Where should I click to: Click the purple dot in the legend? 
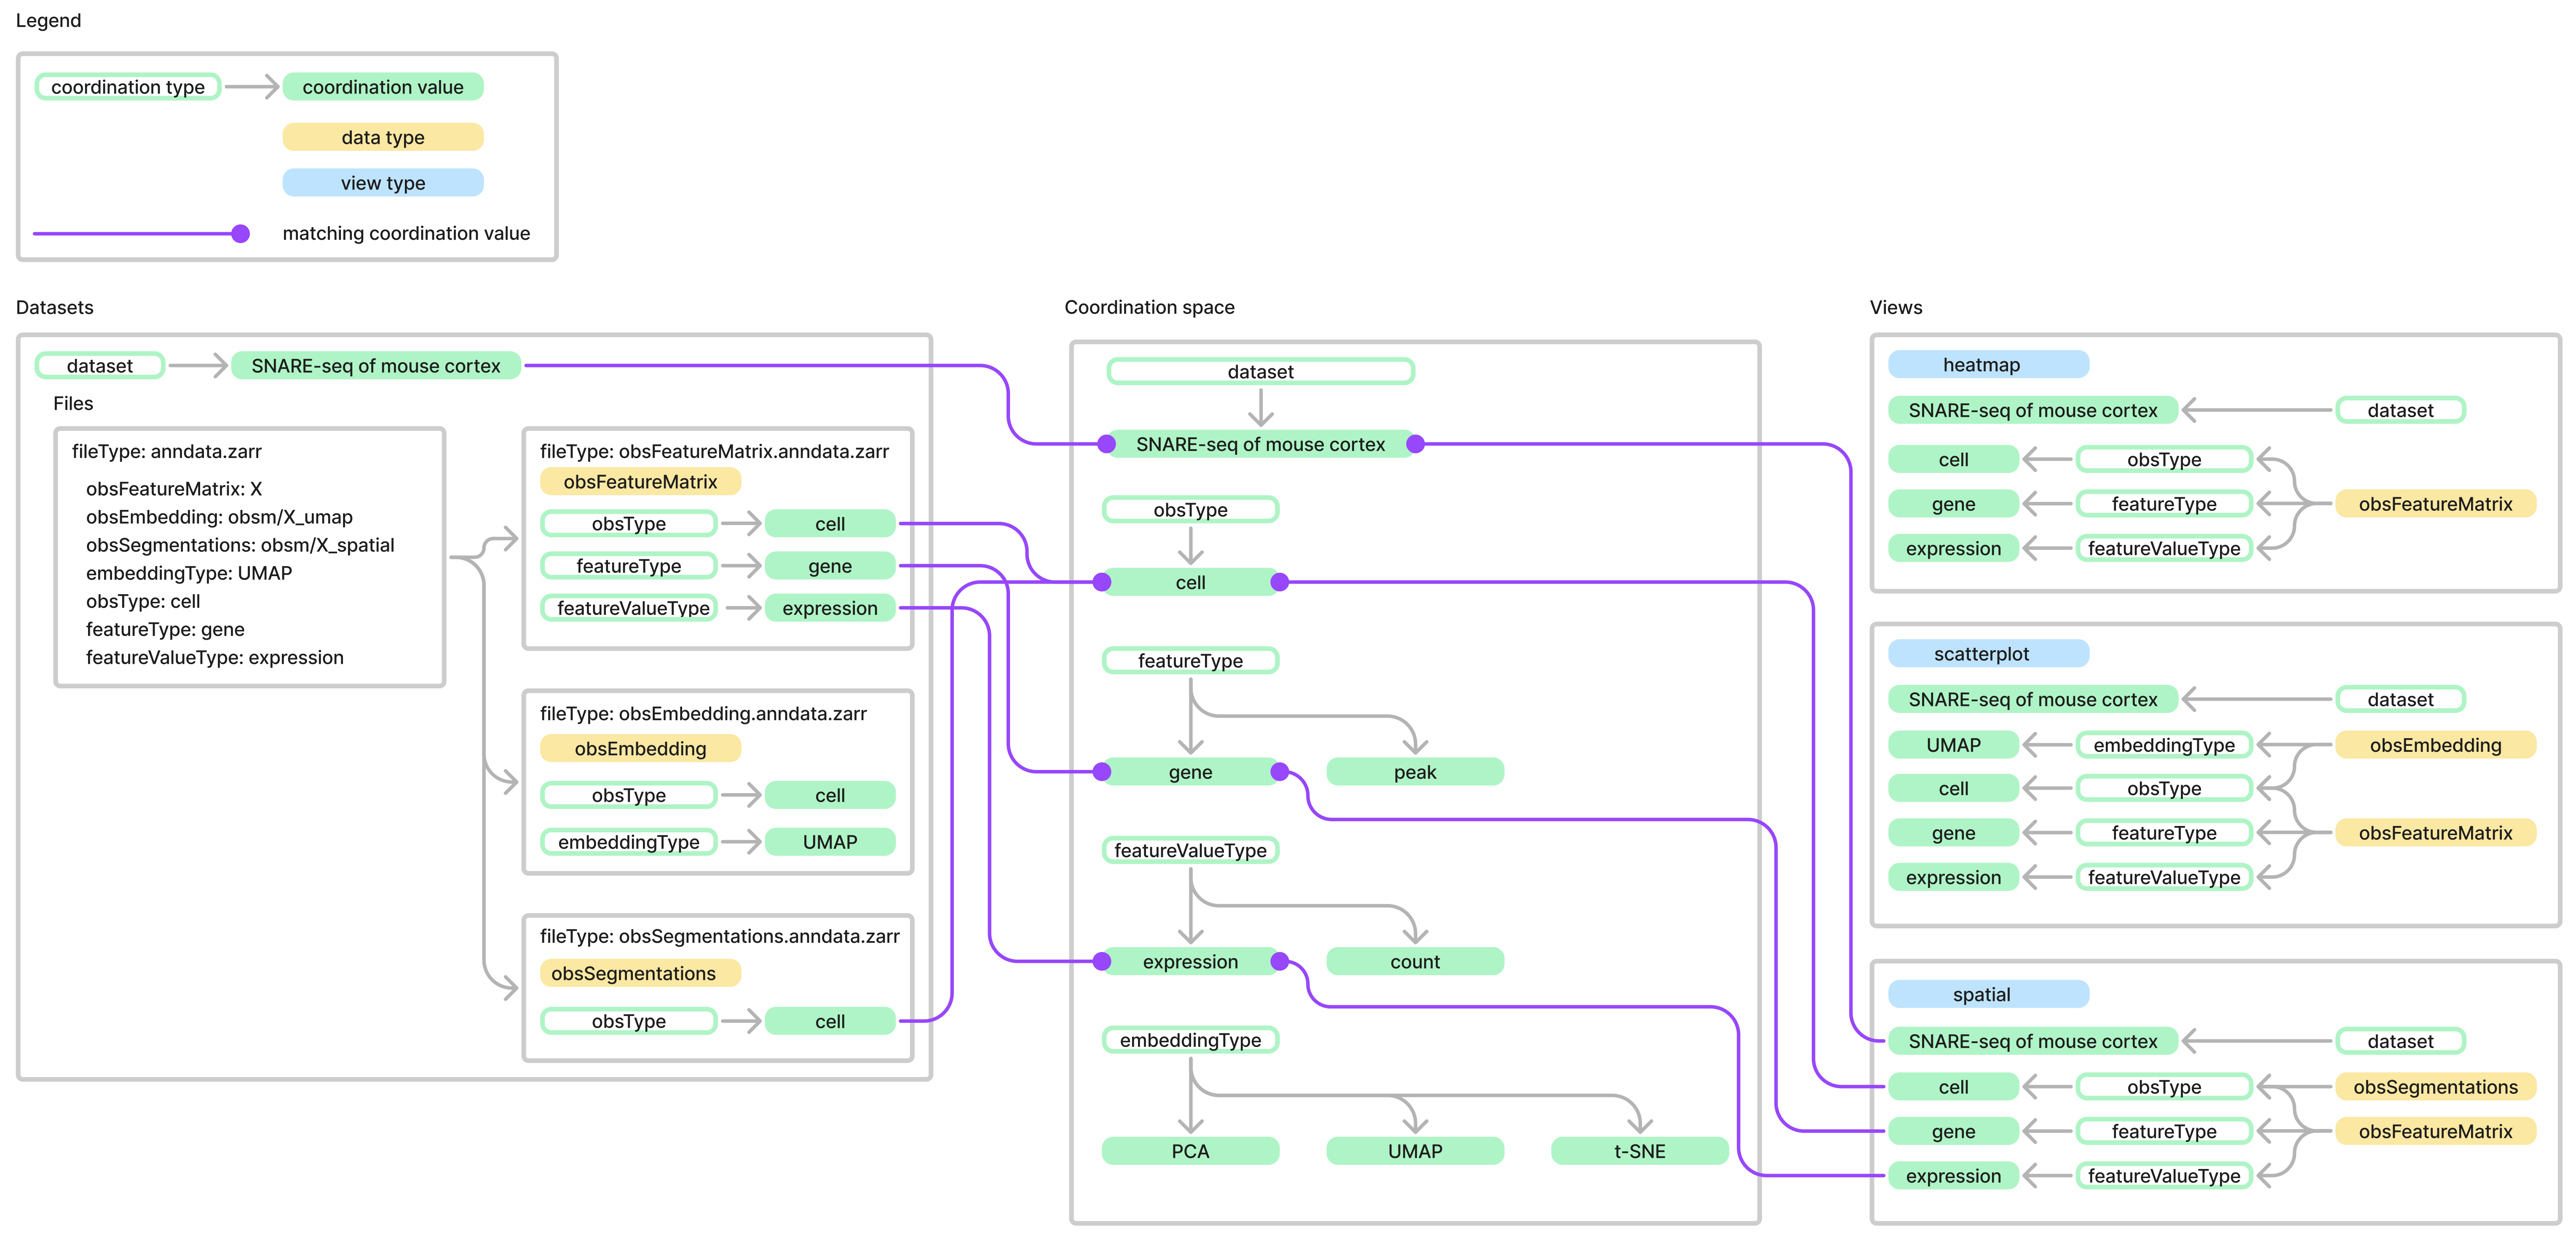tap(240, 234)
